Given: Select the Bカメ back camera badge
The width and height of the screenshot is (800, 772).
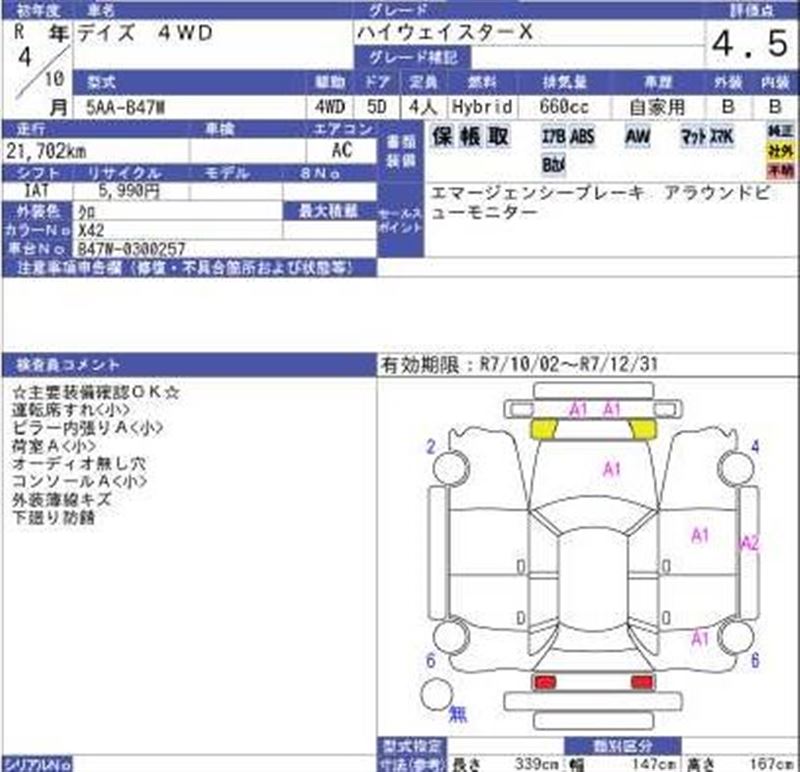Looking at the screenshot, I should click(553, 164).
